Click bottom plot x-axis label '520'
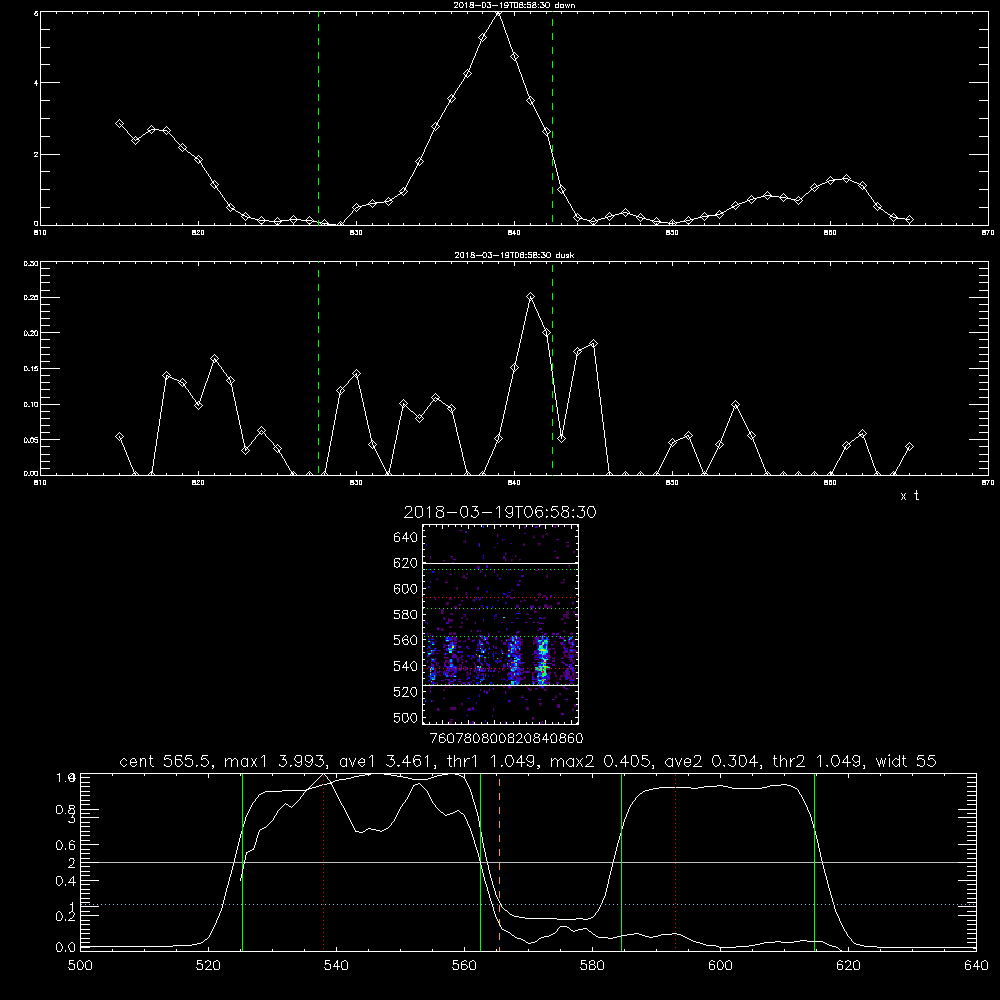Screen dimensions: 1000x1000 coord(208,966)
